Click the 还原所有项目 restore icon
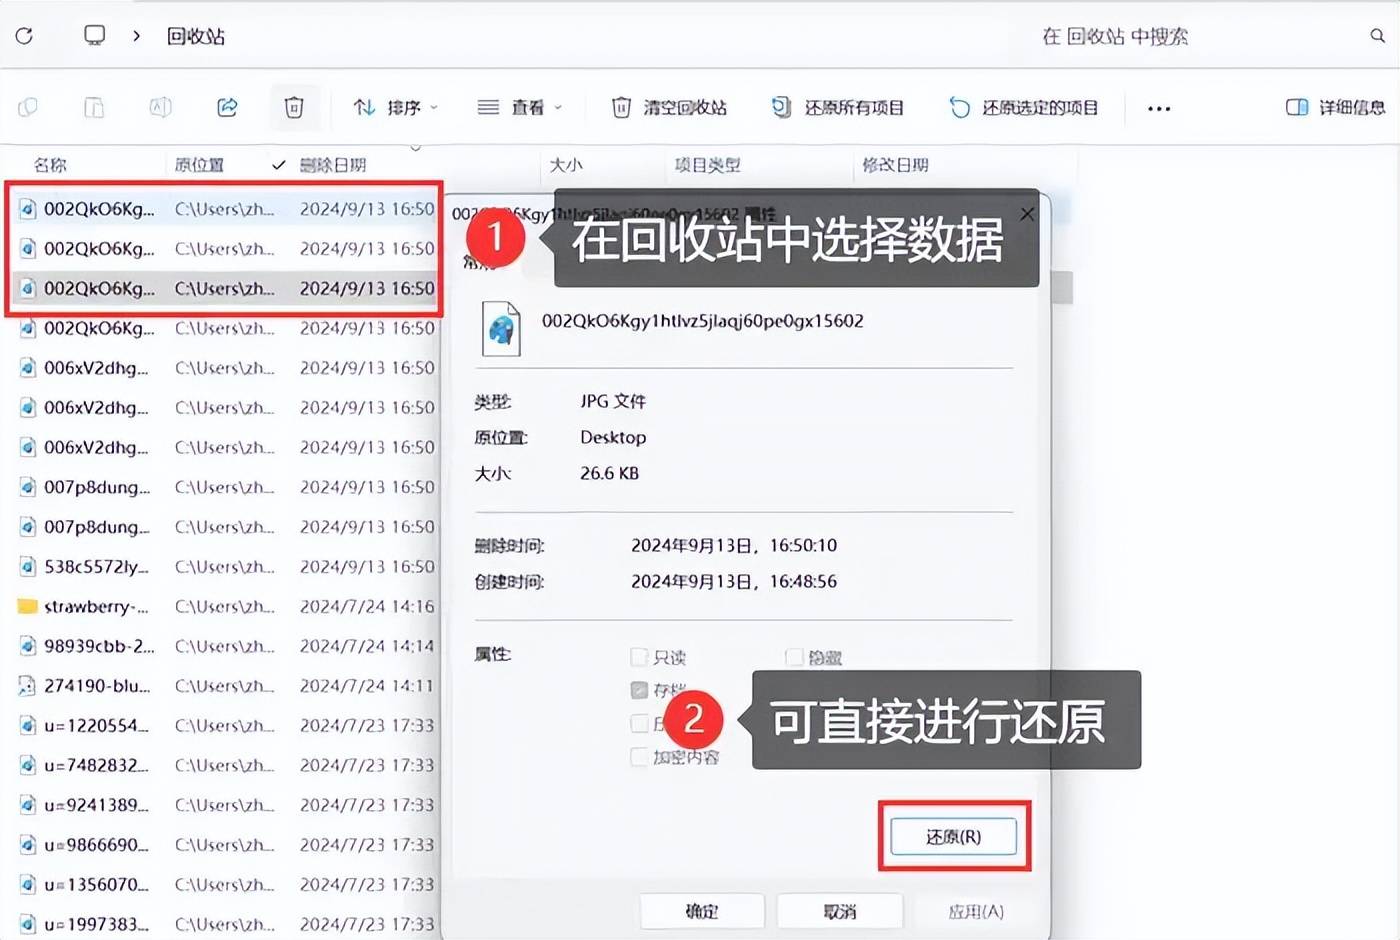Screen dimensions: 1400x940 [x=780, y=107]
